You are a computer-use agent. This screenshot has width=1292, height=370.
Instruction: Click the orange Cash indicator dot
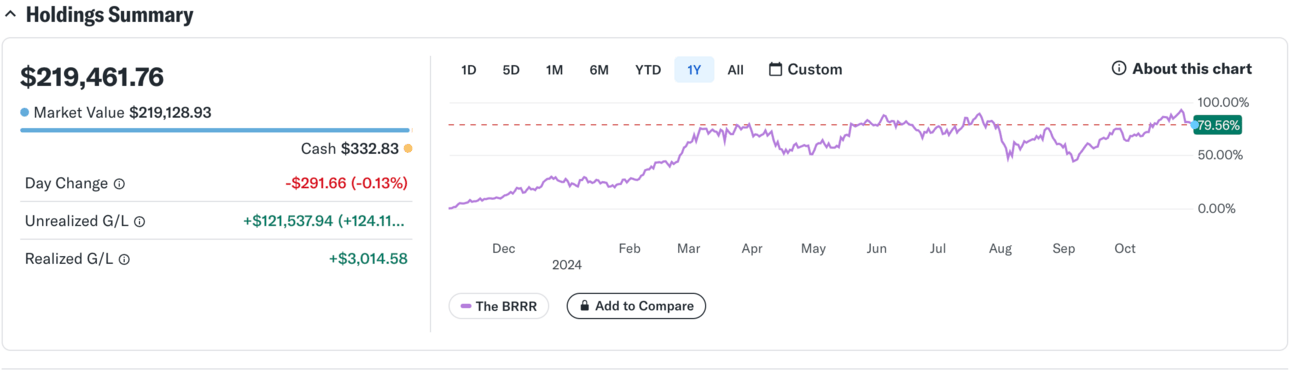pyautogui.click(x=407, y=149)
